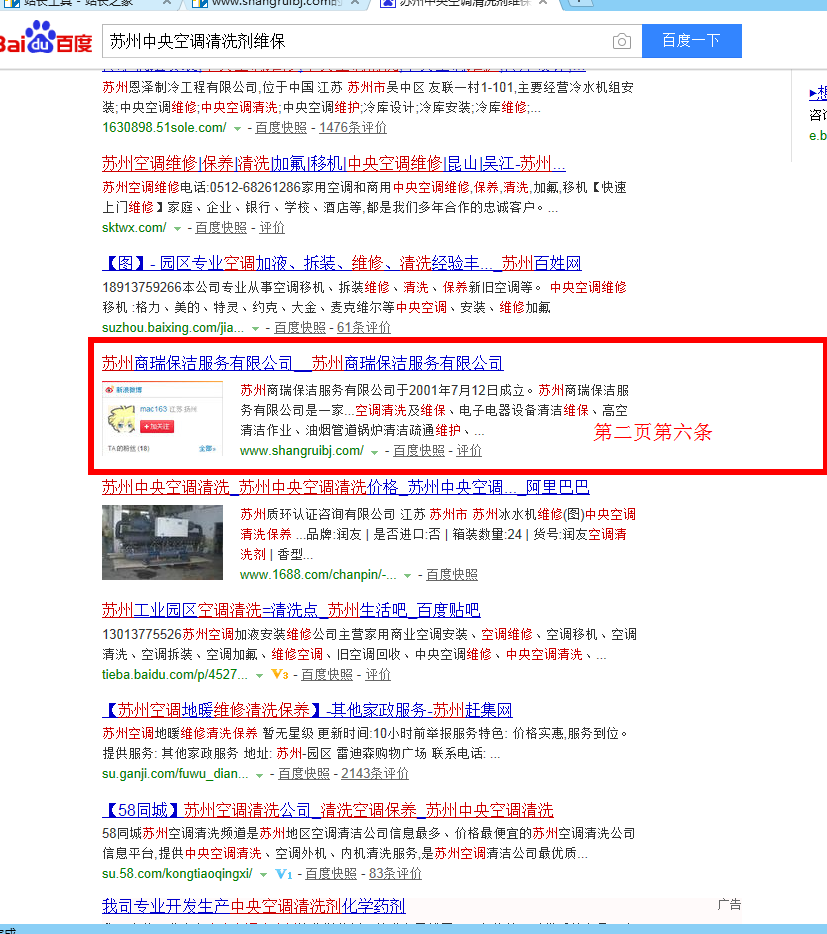The width and height of the screenshot is (827, 934).
Task: Click 评价 beside the sktwx.com result
Action: [x=272, y=228]
